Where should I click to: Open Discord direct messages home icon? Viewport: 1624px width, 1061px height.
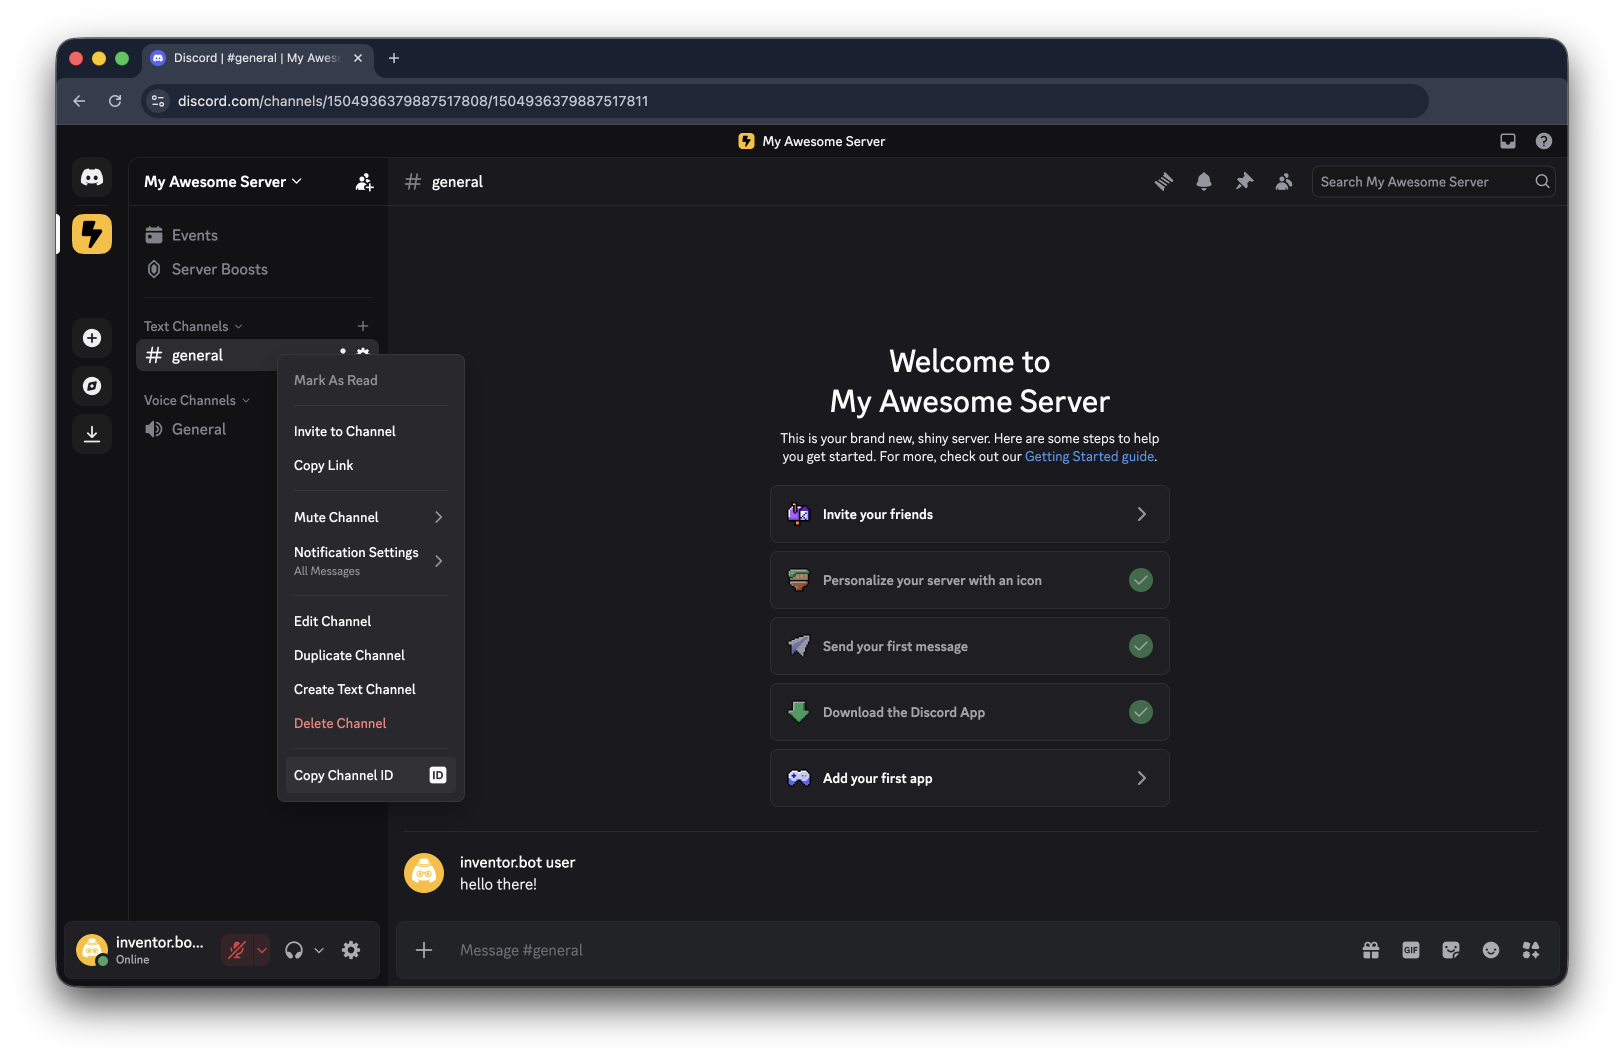pos(92,178)
